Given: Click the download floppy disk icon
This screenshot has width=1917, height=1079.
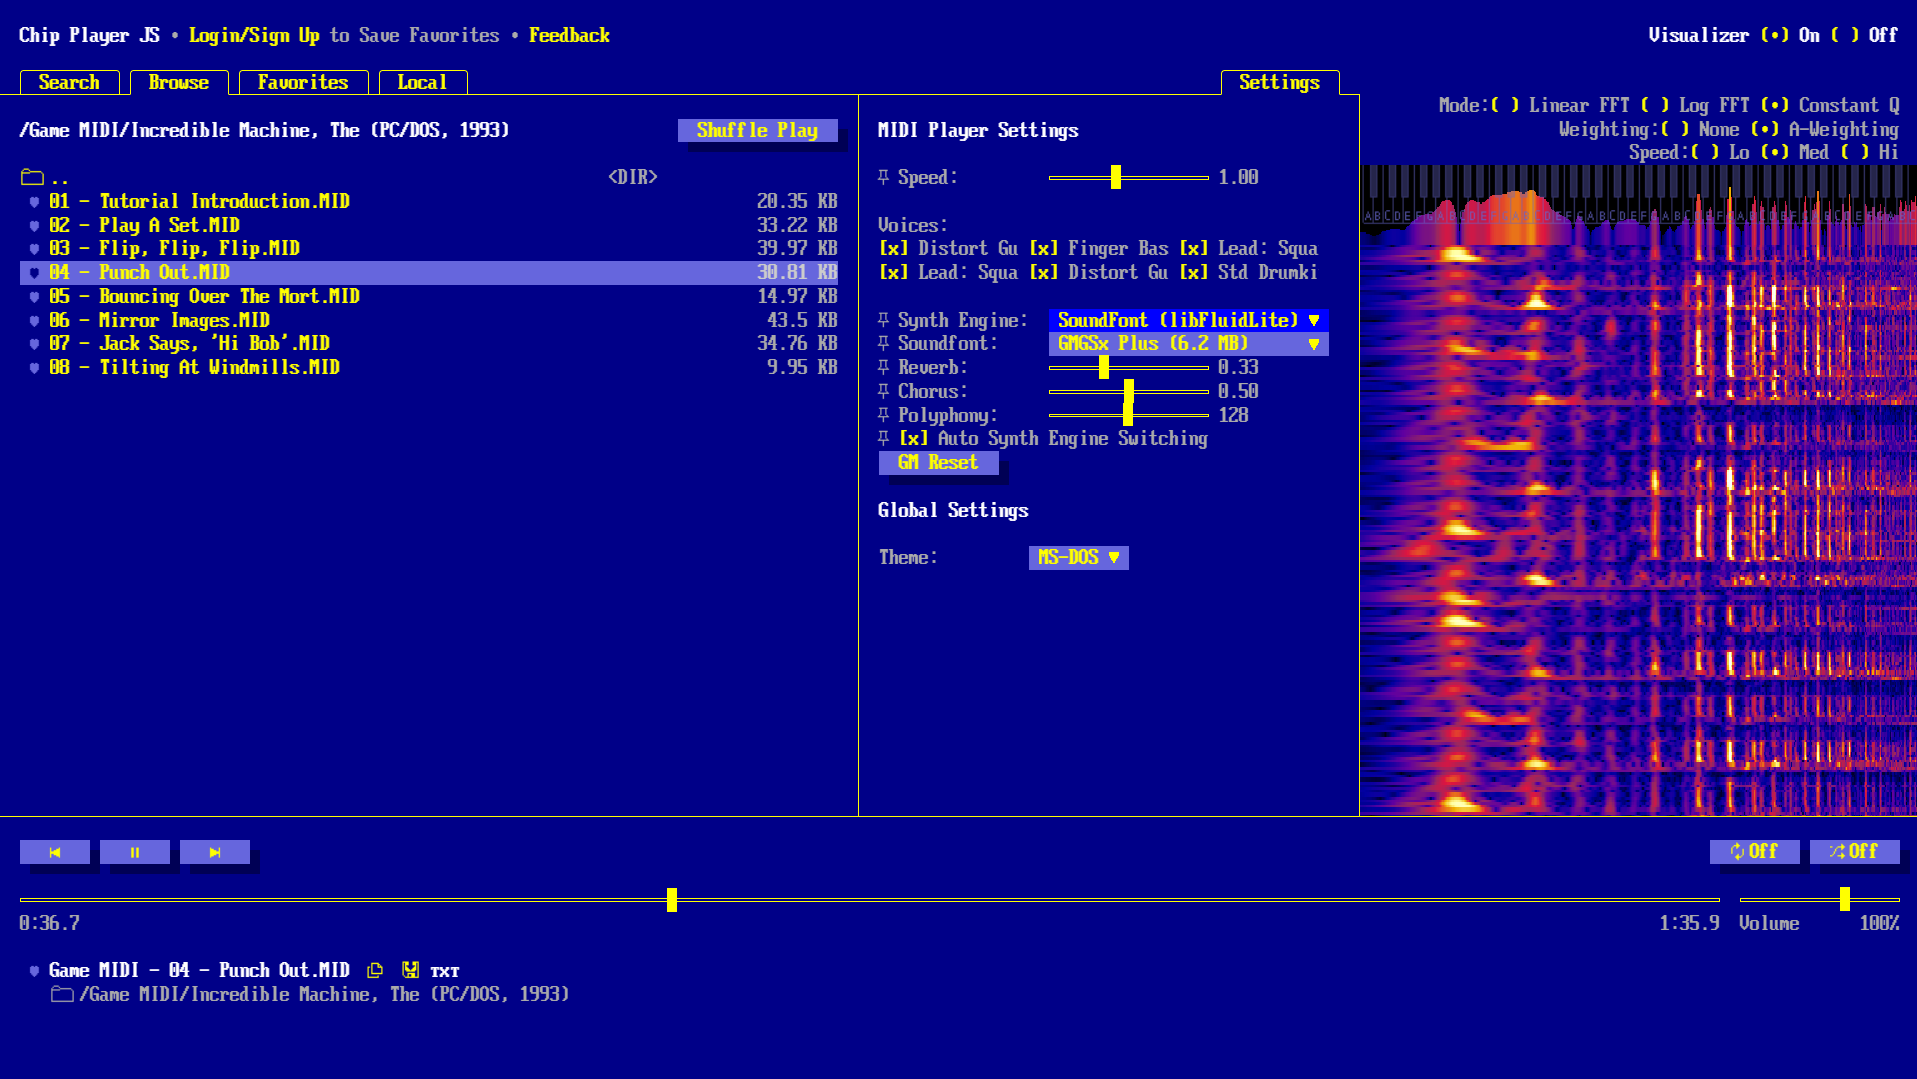Looking at the screenshot, I should (x=410, y=970).
